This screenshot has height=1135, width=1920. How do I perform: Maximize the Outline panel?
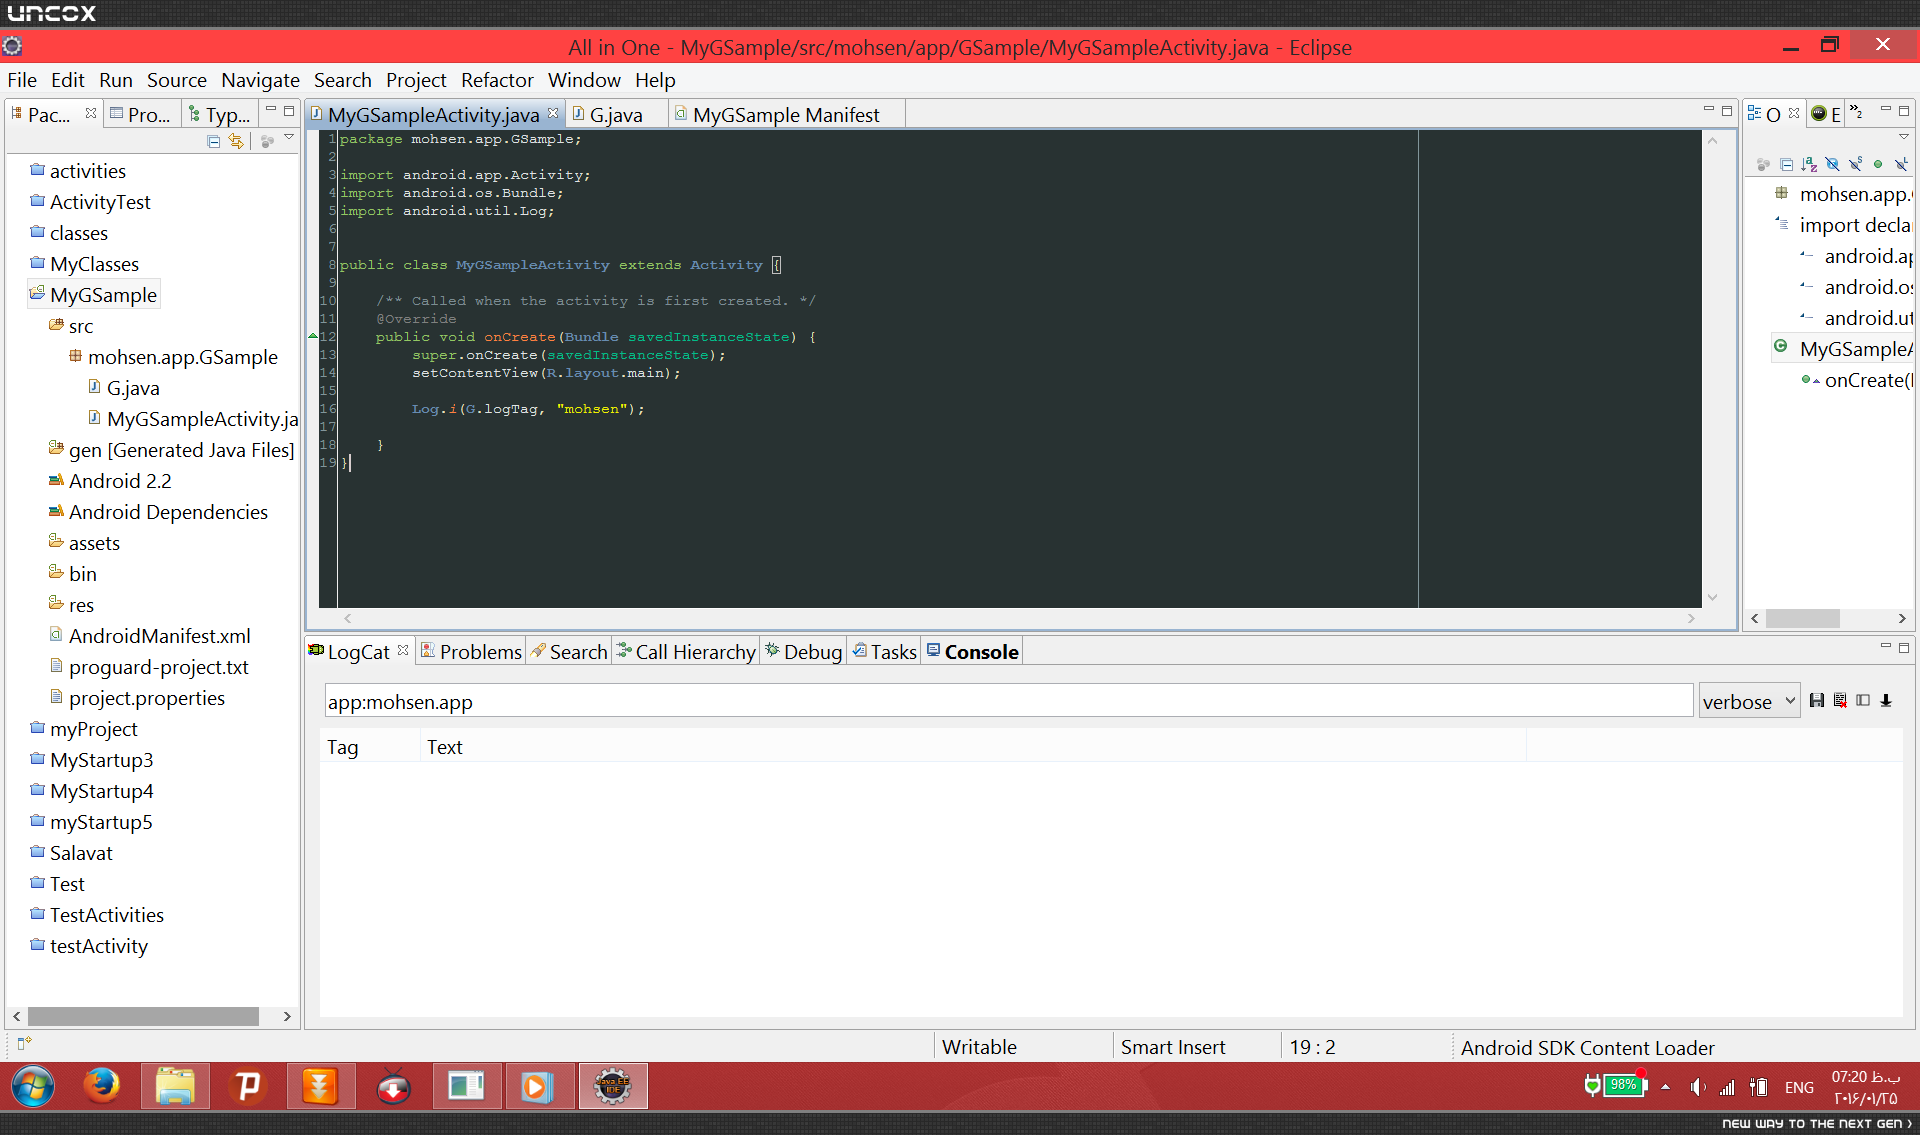coord(1904,111)
